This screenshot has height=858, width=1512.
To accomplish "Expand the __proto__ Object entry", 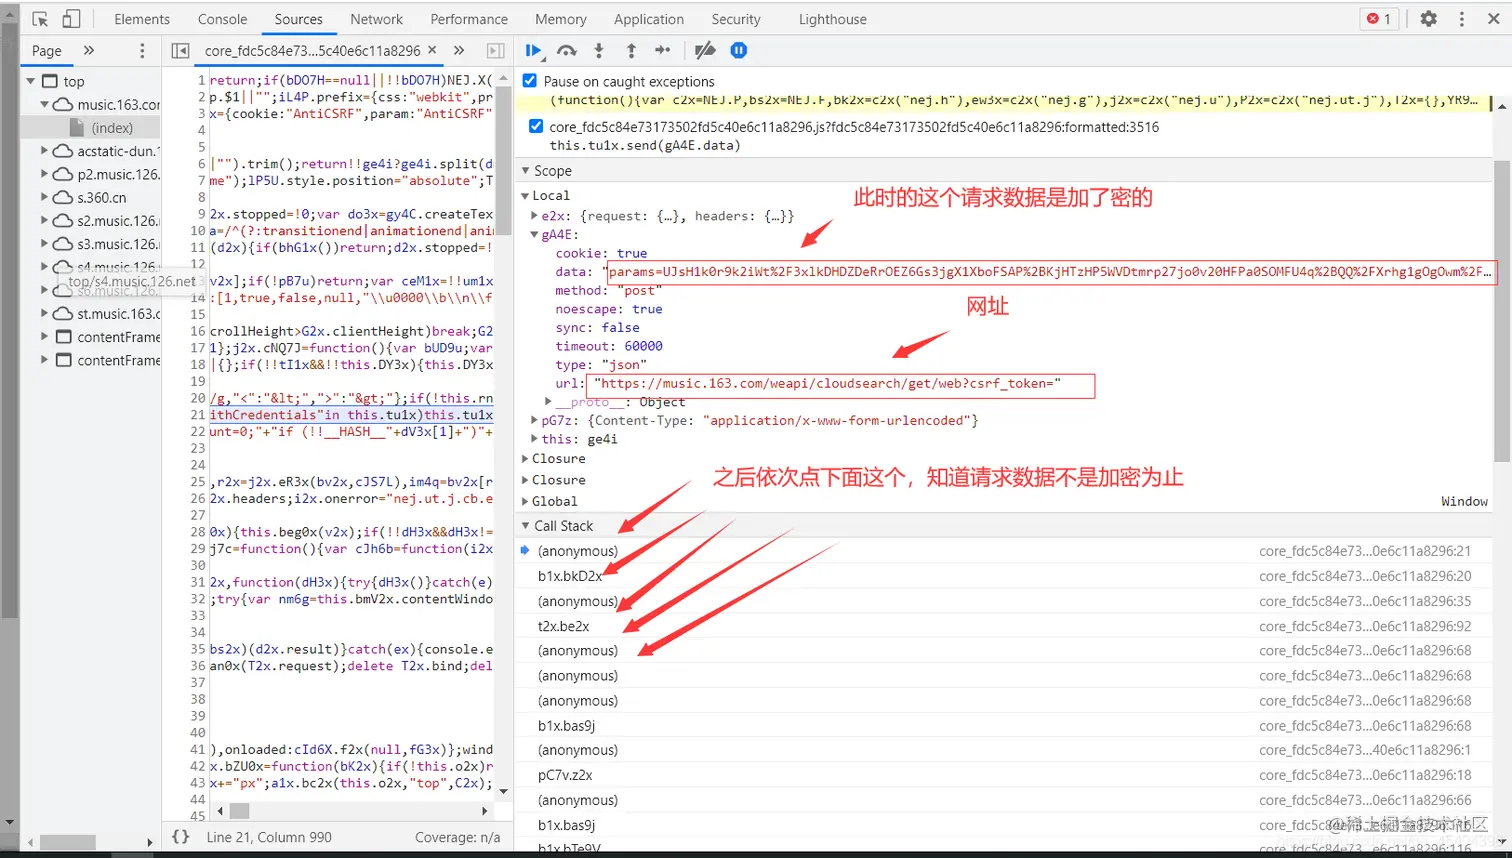I will tap(548, 402).
